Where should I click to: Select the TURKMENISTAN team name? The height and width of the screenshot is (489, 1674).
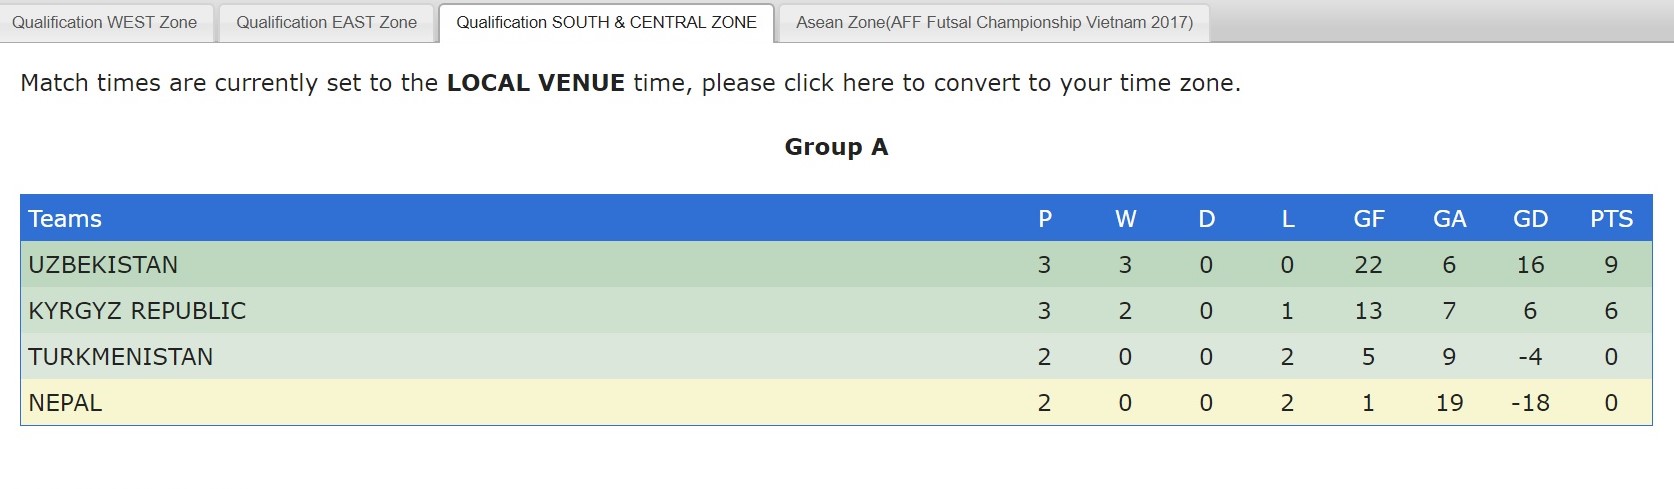coord(120,357)
